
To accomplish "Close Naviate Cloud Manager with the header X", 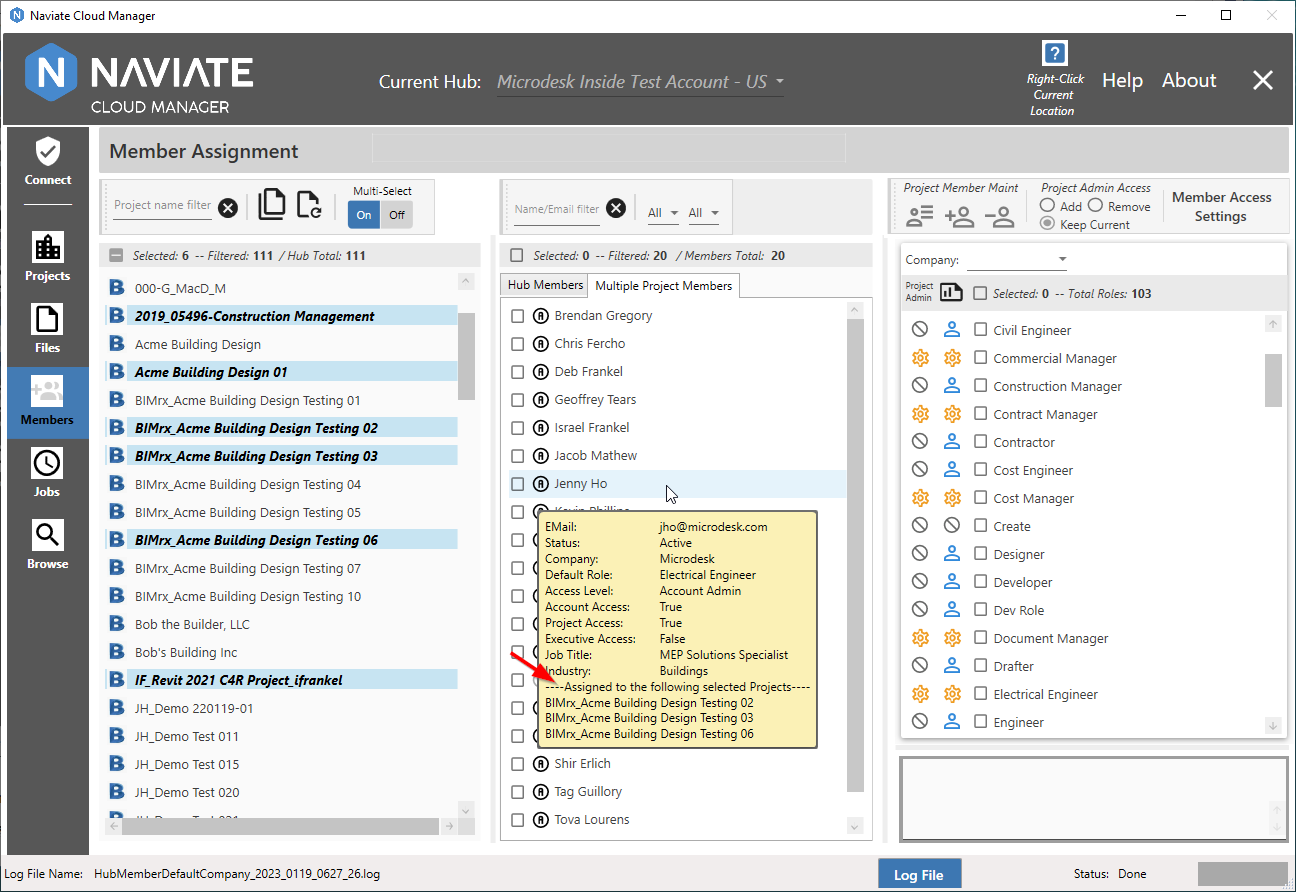I will click(x=1263, y=81).
